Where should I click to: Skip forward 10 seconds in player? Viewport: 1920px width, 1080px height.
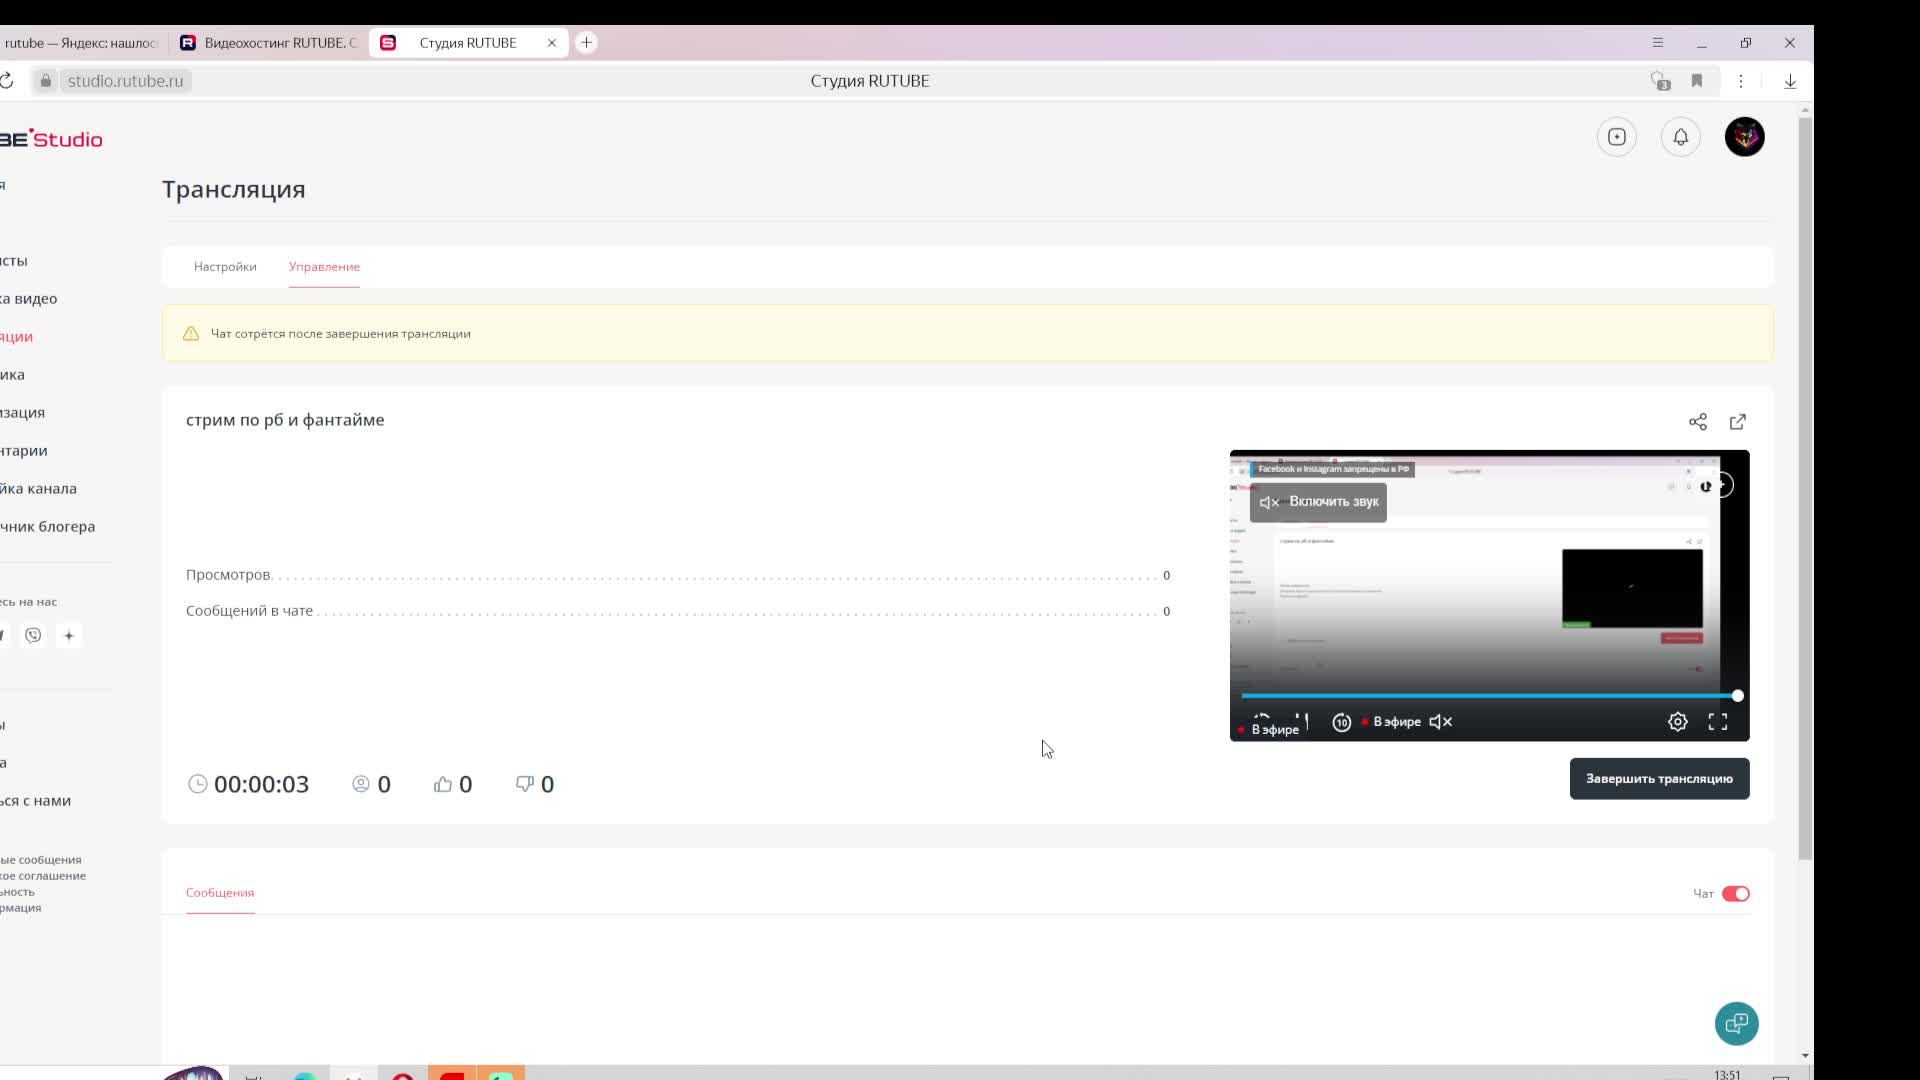[x=1342, y=722]
